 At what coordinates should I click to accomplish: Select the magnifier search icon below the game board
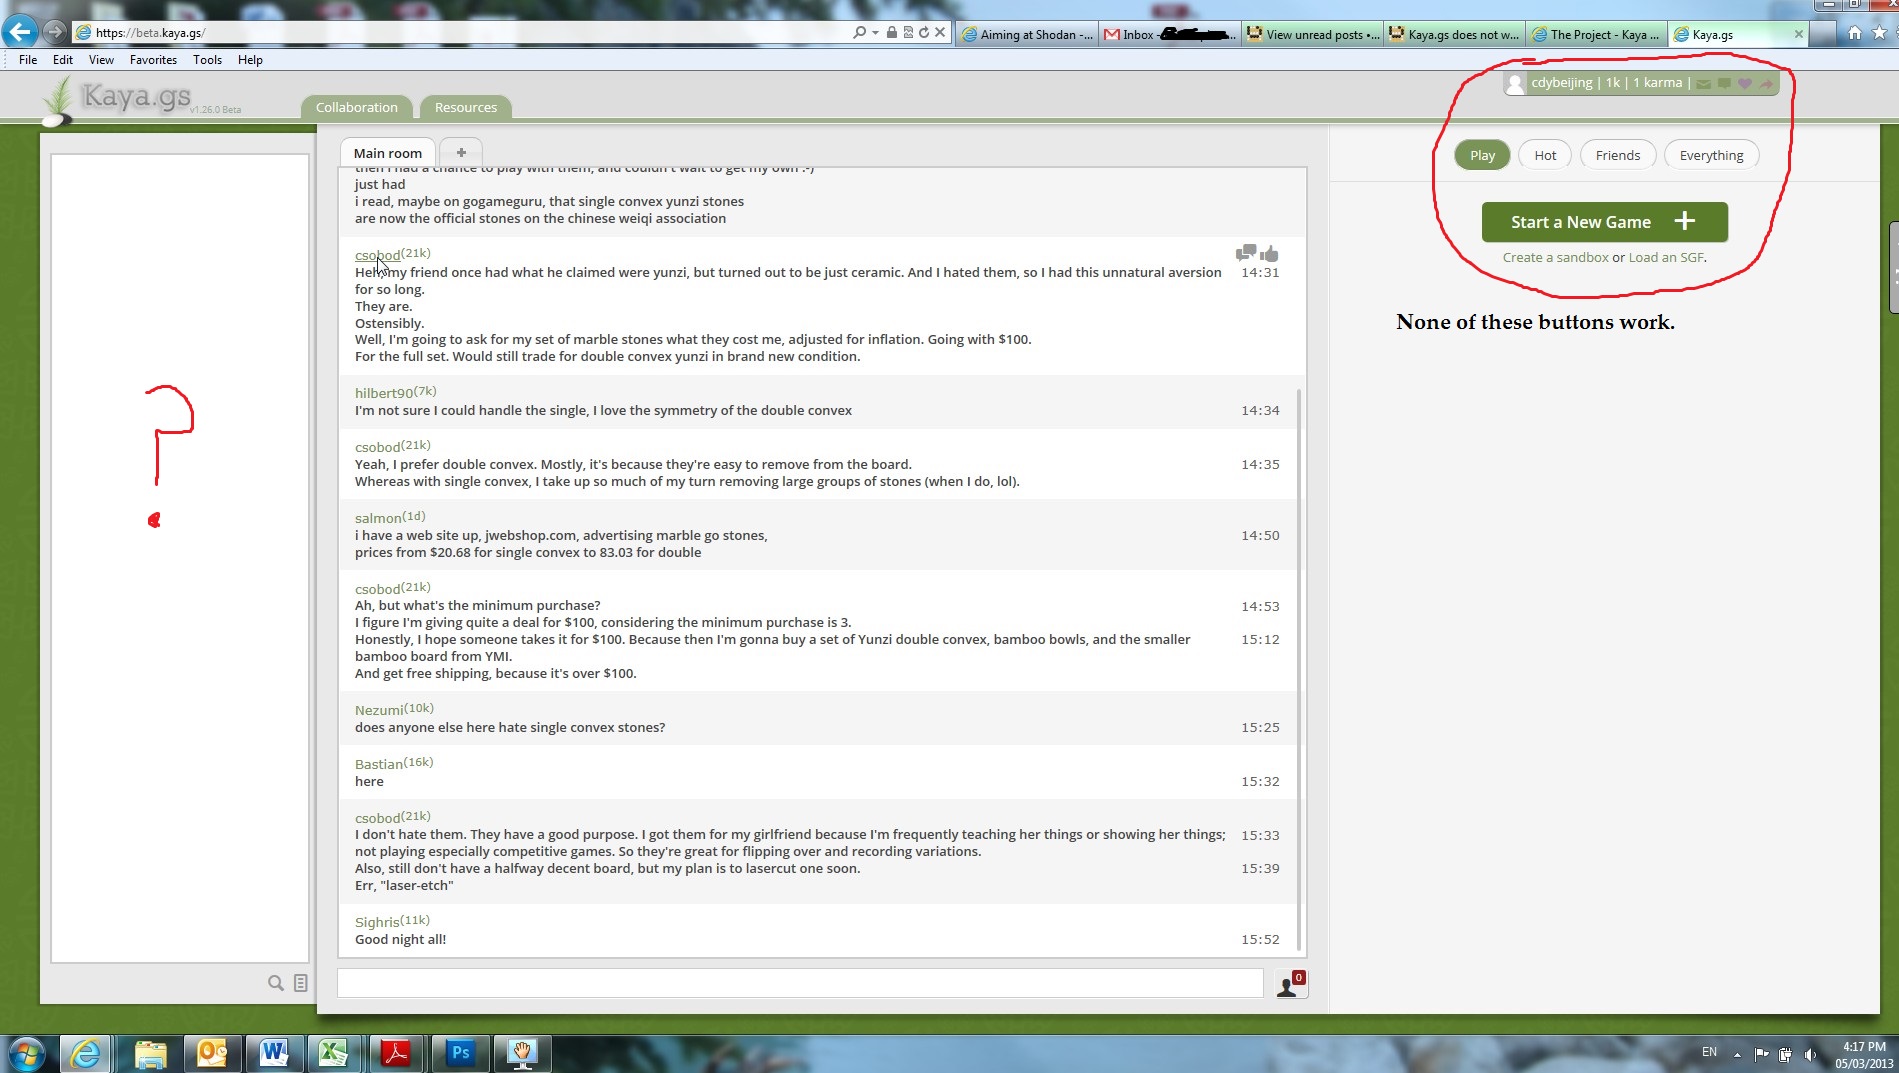point(275,983)
